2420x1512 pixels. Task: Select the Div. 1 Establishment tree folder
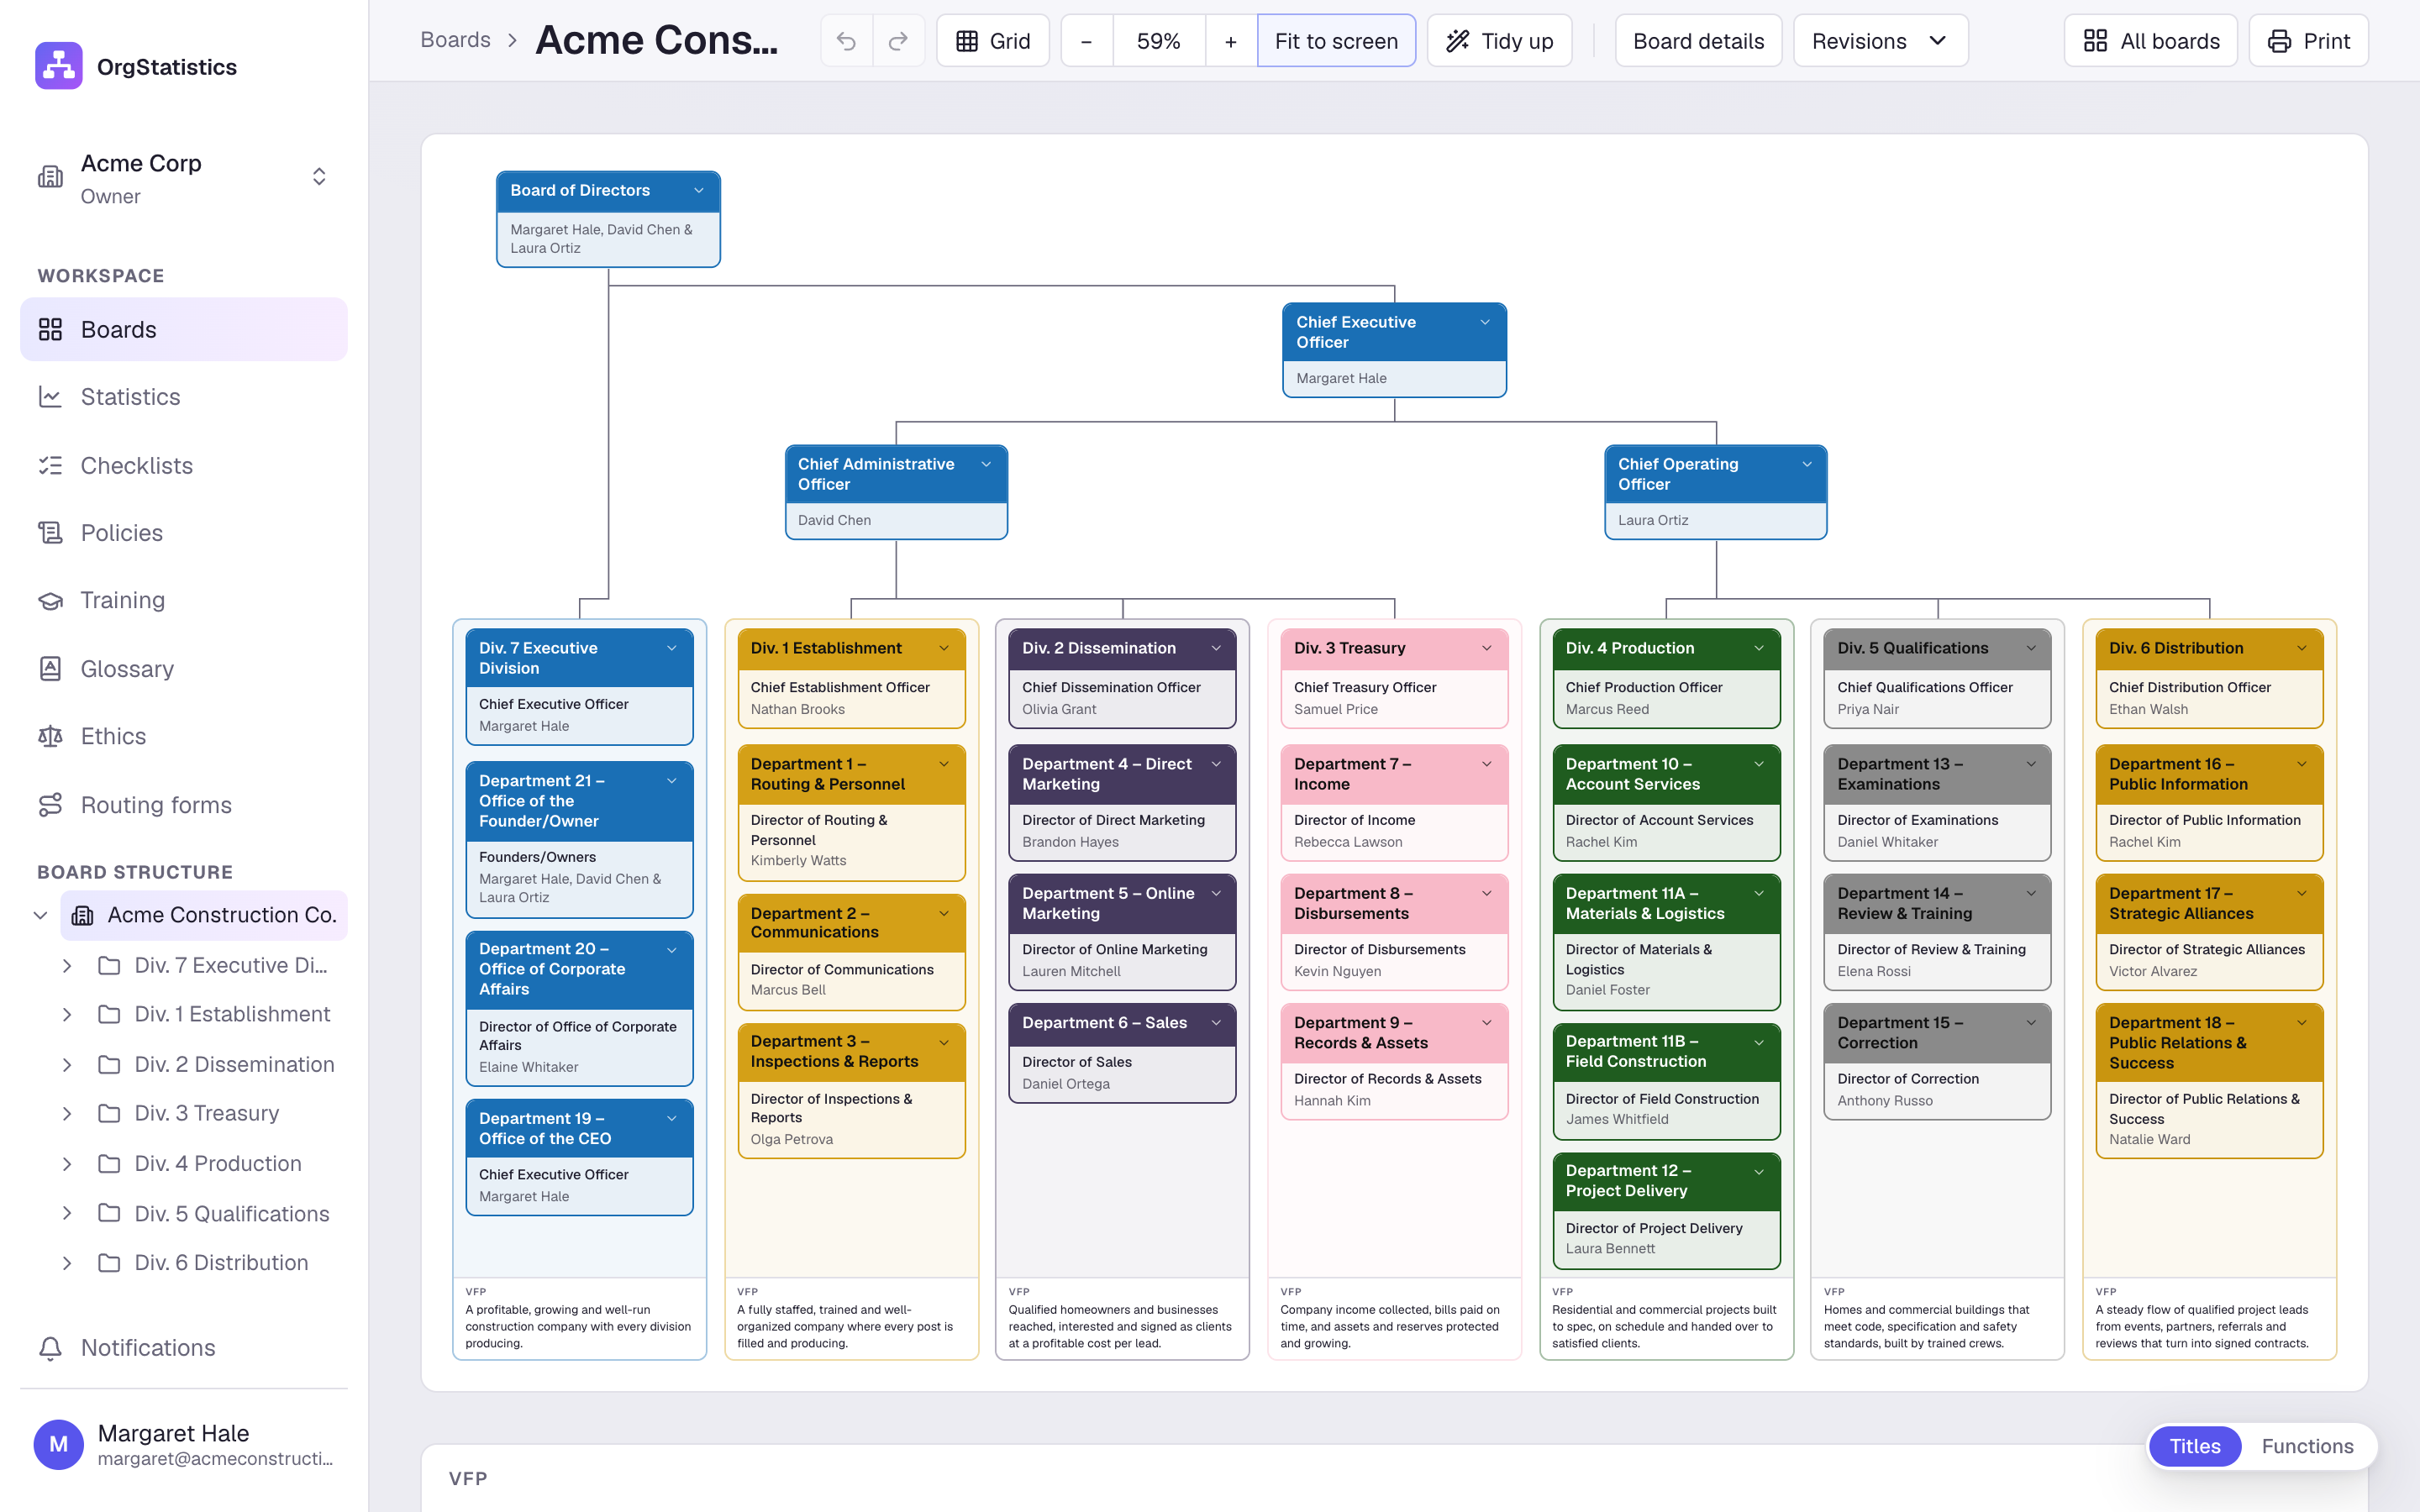[x=217, y=1014]
